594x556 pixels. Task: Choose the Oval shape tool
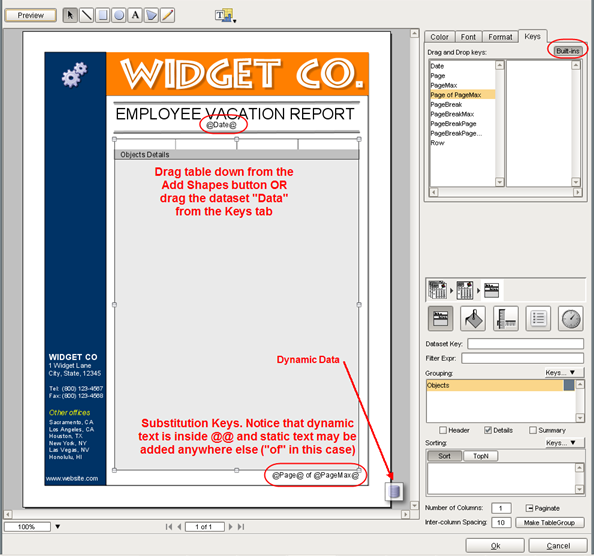119,15
